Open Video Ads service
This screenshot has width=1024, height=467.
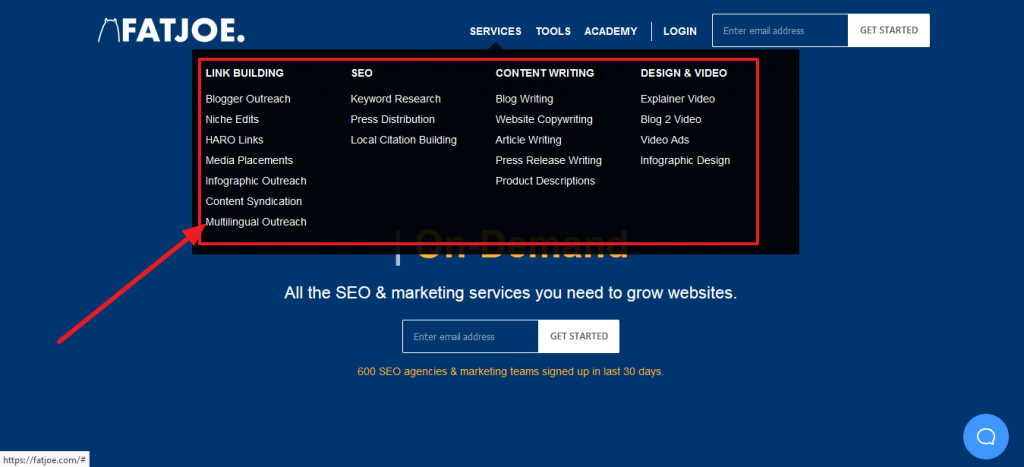665,140
